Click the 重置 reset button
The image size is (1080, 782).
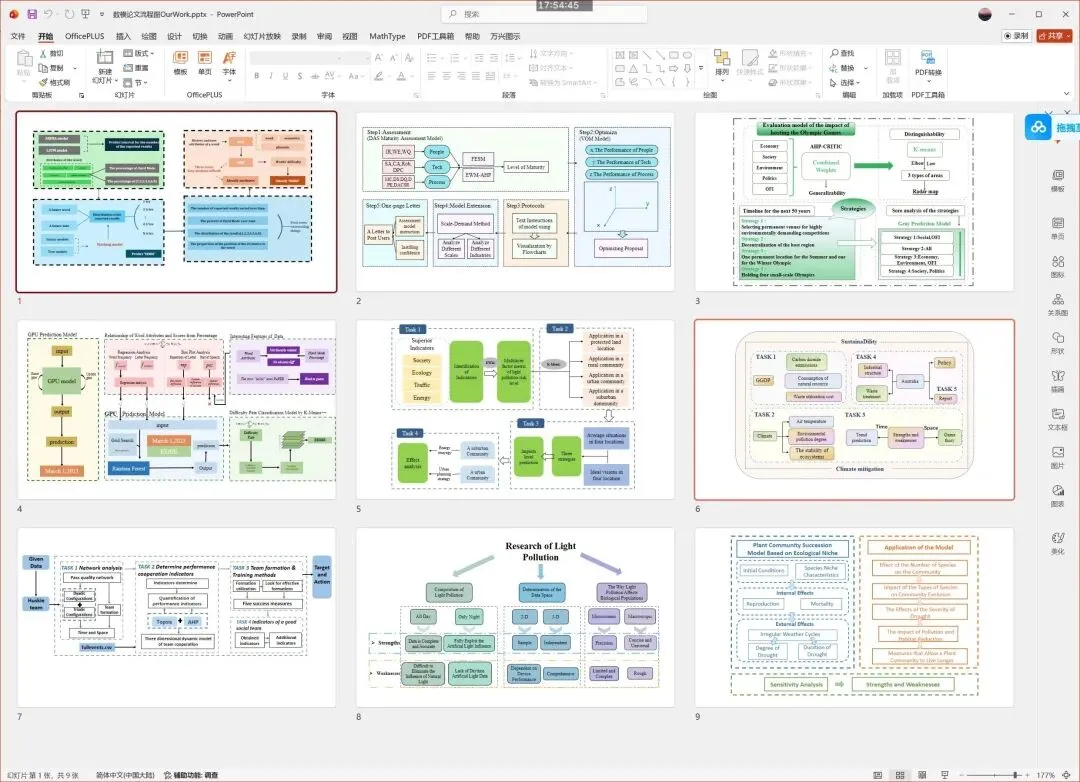[x=136, y=68]
